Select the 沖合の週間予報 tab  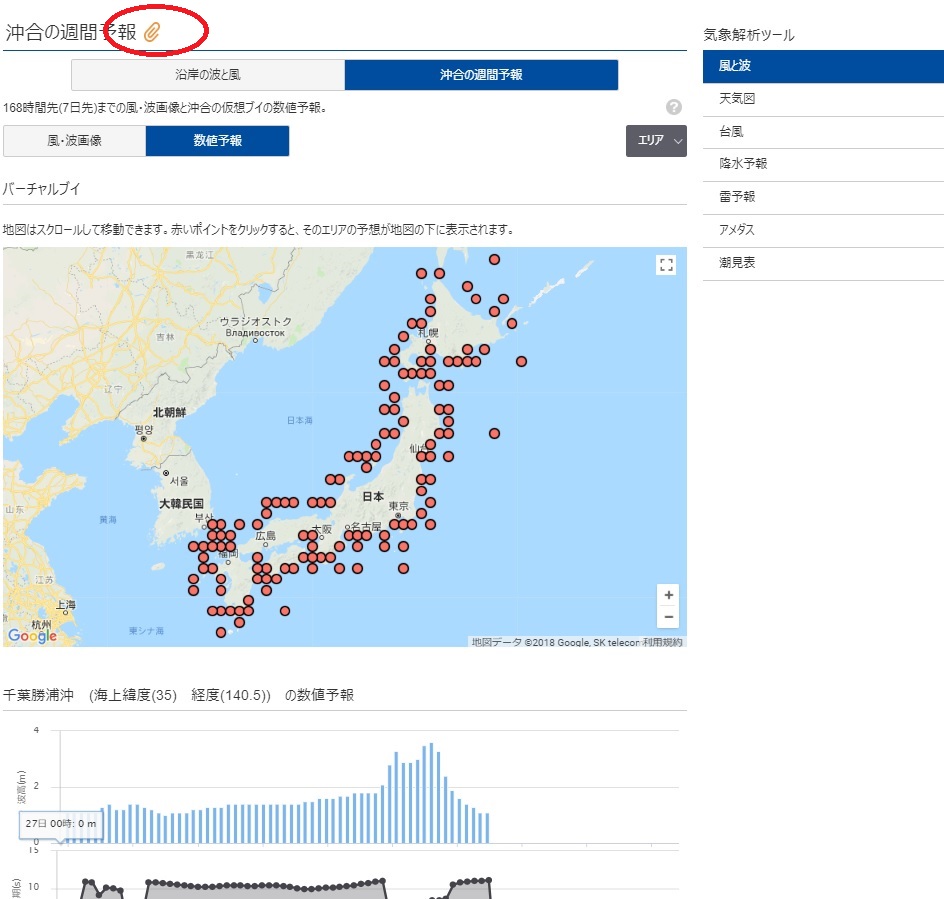(481, 75)
